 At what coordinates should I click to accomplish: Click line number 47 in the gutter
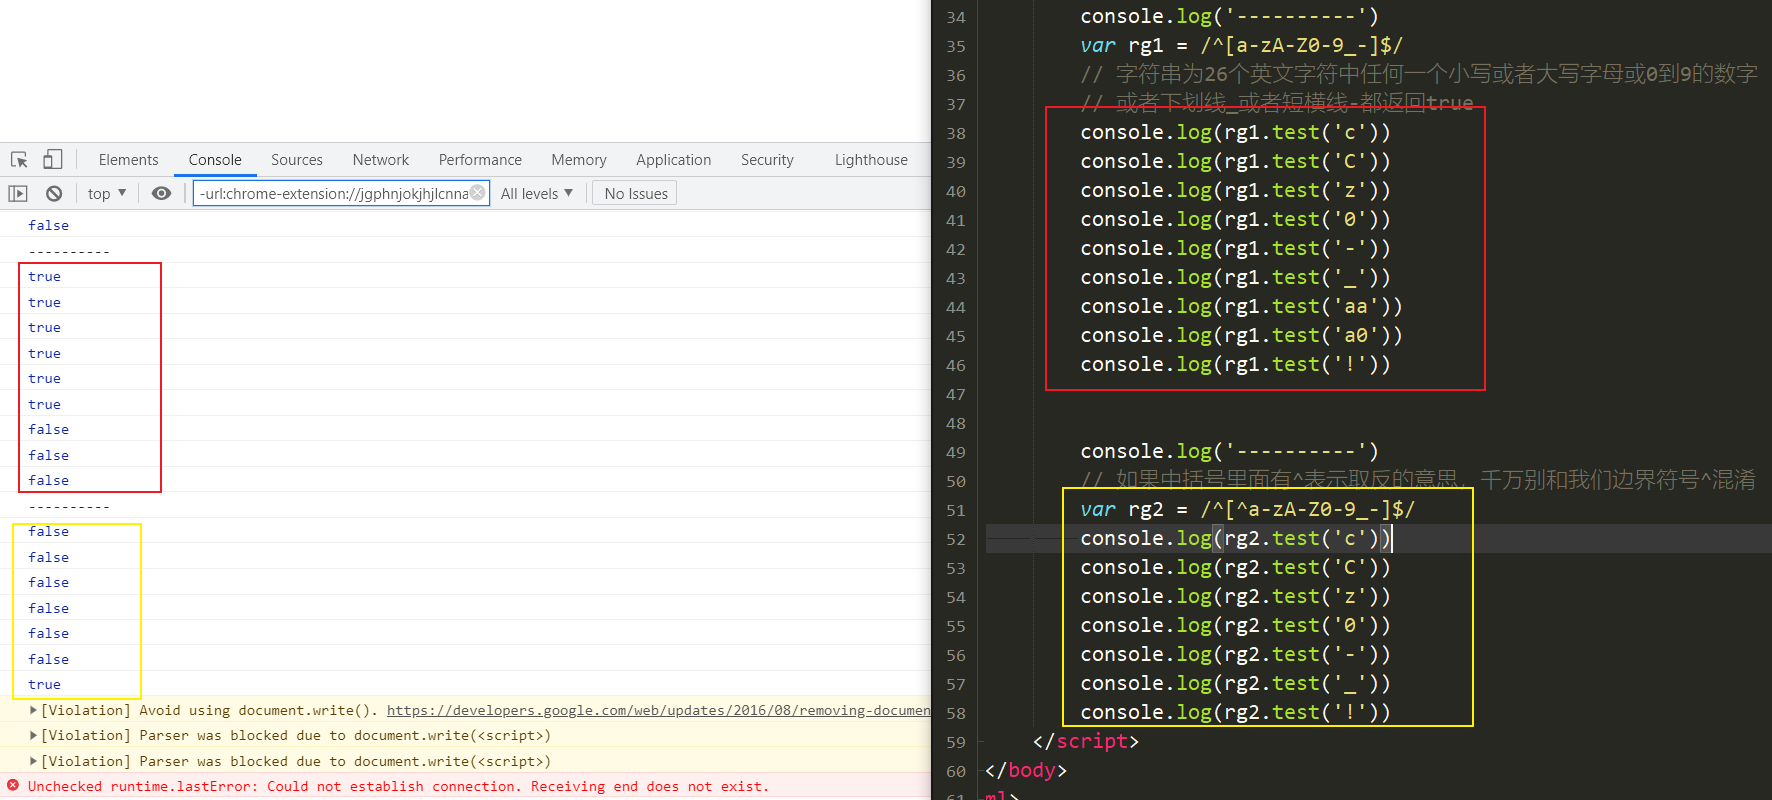point(955,395)
